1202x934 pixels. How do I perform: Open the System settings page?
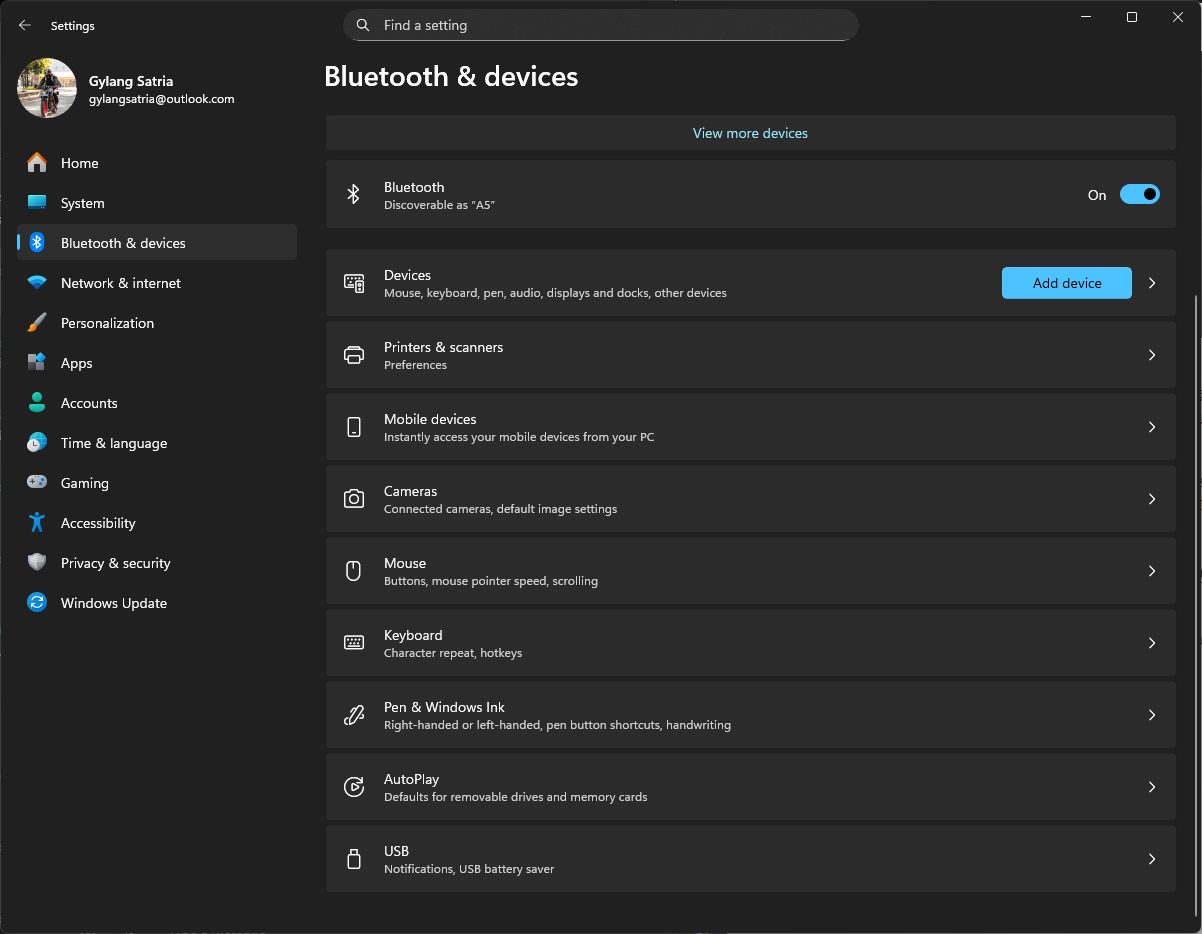tap(82, 203)
